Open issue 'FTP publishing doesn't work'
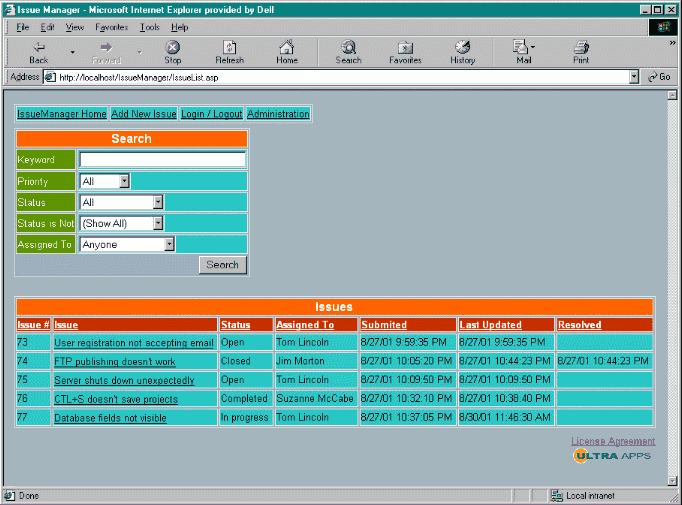The height and width of the screenshot is (505, 682). (x=114, y=362)
